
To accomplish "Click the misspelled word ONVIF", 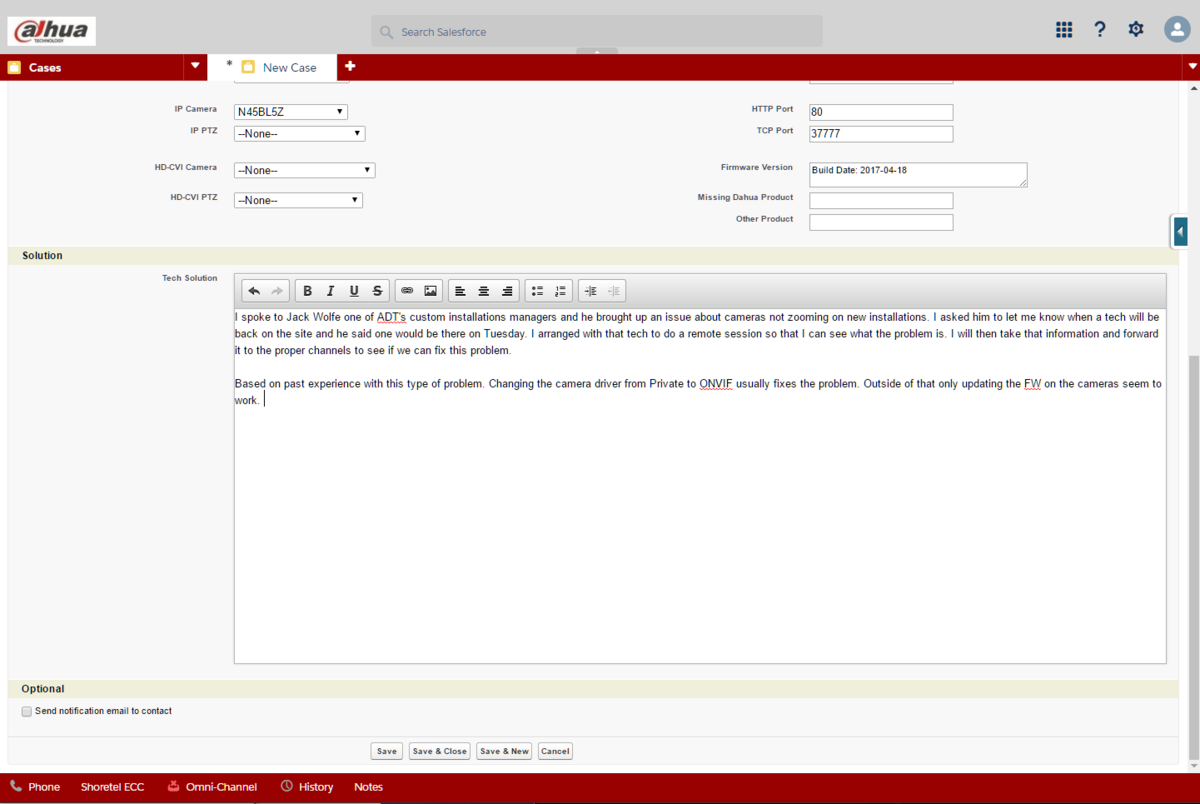I will click(716, 384).
